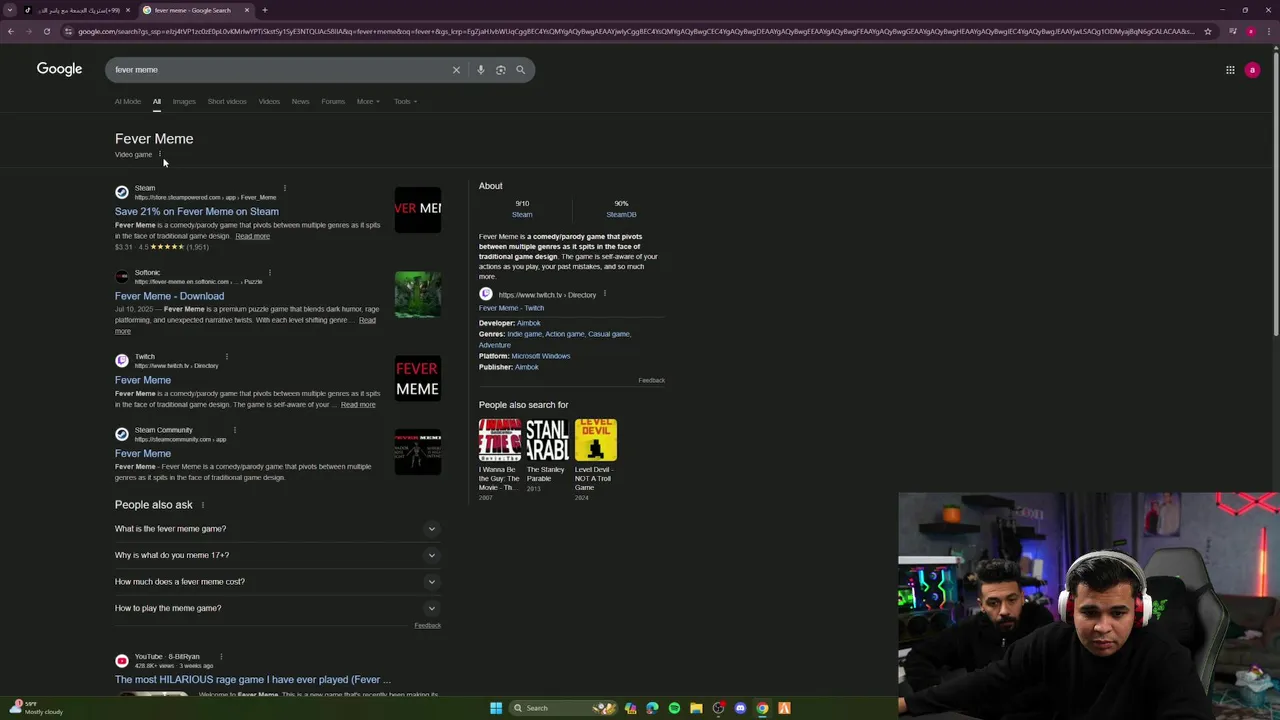Open 'Fever Meme - Download' Softonic link
The image size is (1280, 720).
click(169, 296)
